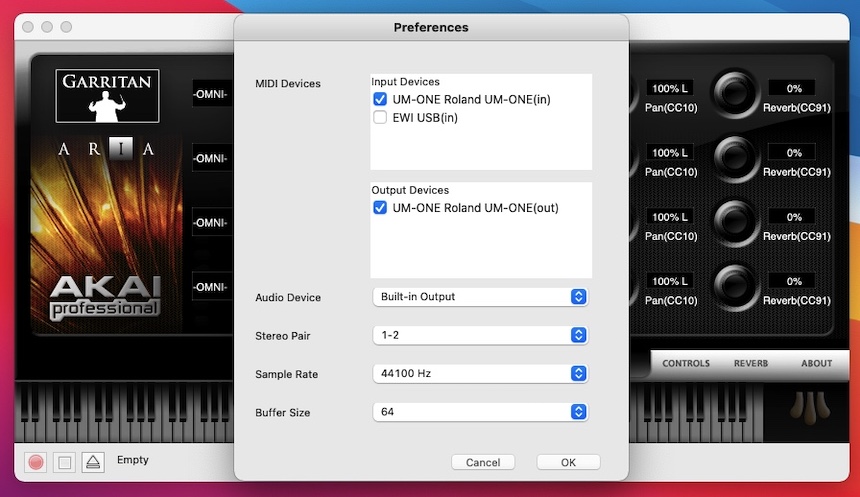Screen dimensions: 860x497
Task: Click Cancel in Preferences dialog
Action: (483, 462)
